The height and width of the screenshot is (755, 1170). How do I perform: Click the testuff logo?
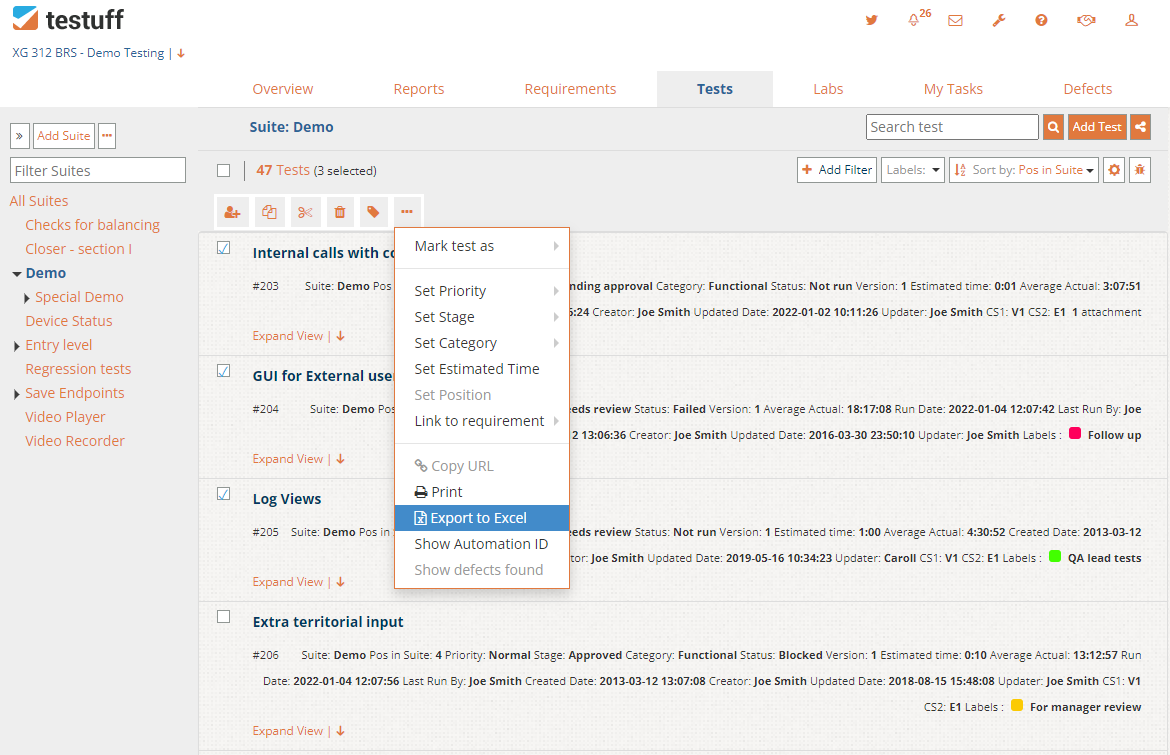point(68,19)
